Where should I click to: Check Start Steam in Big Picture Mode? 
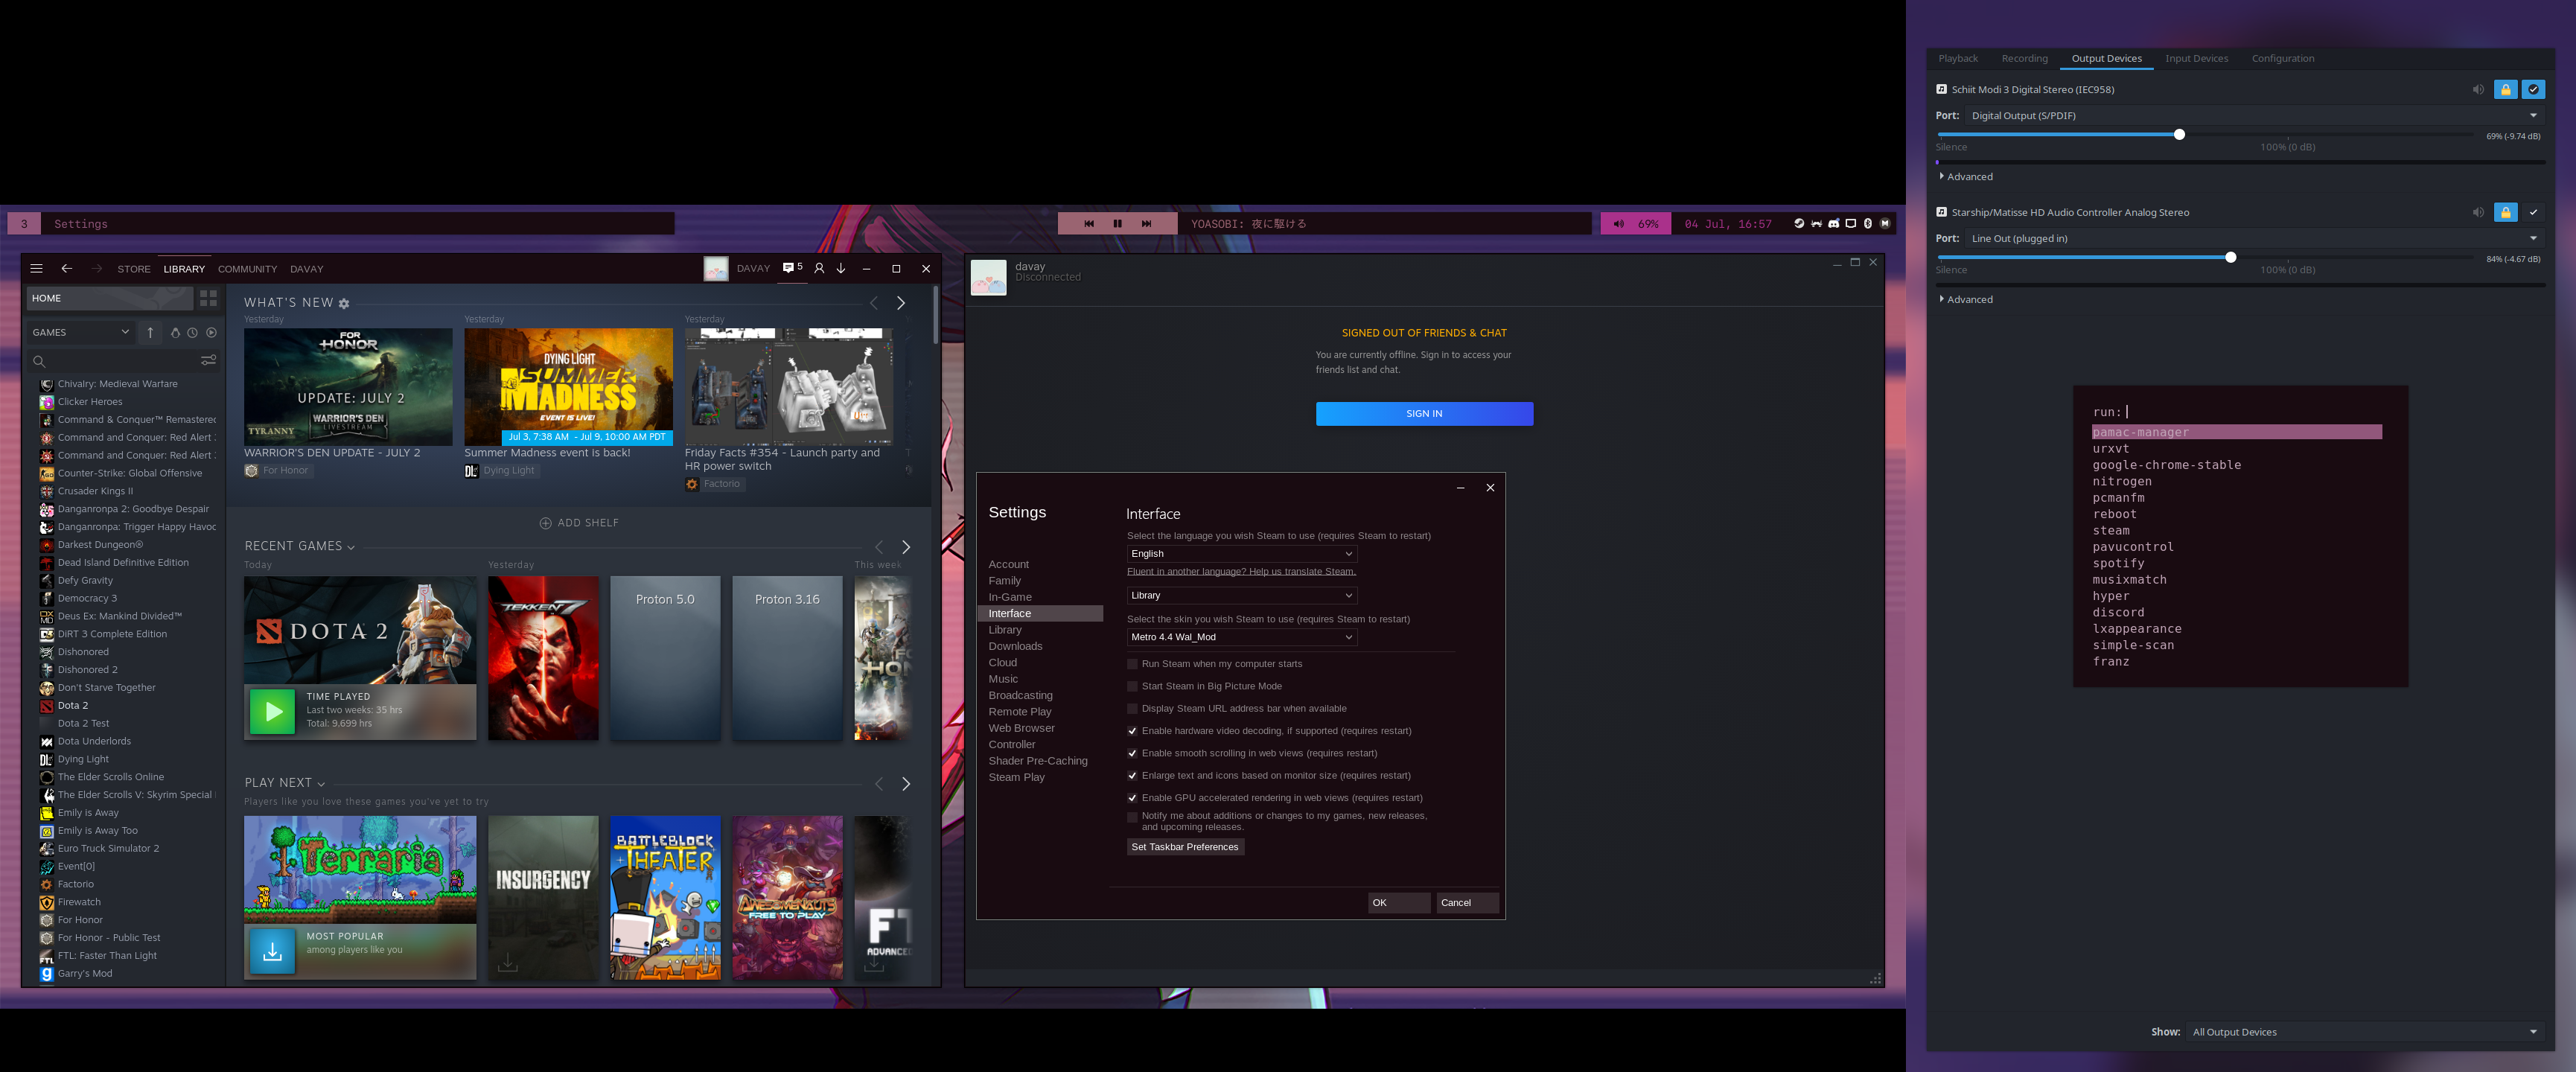(1132, 686)
